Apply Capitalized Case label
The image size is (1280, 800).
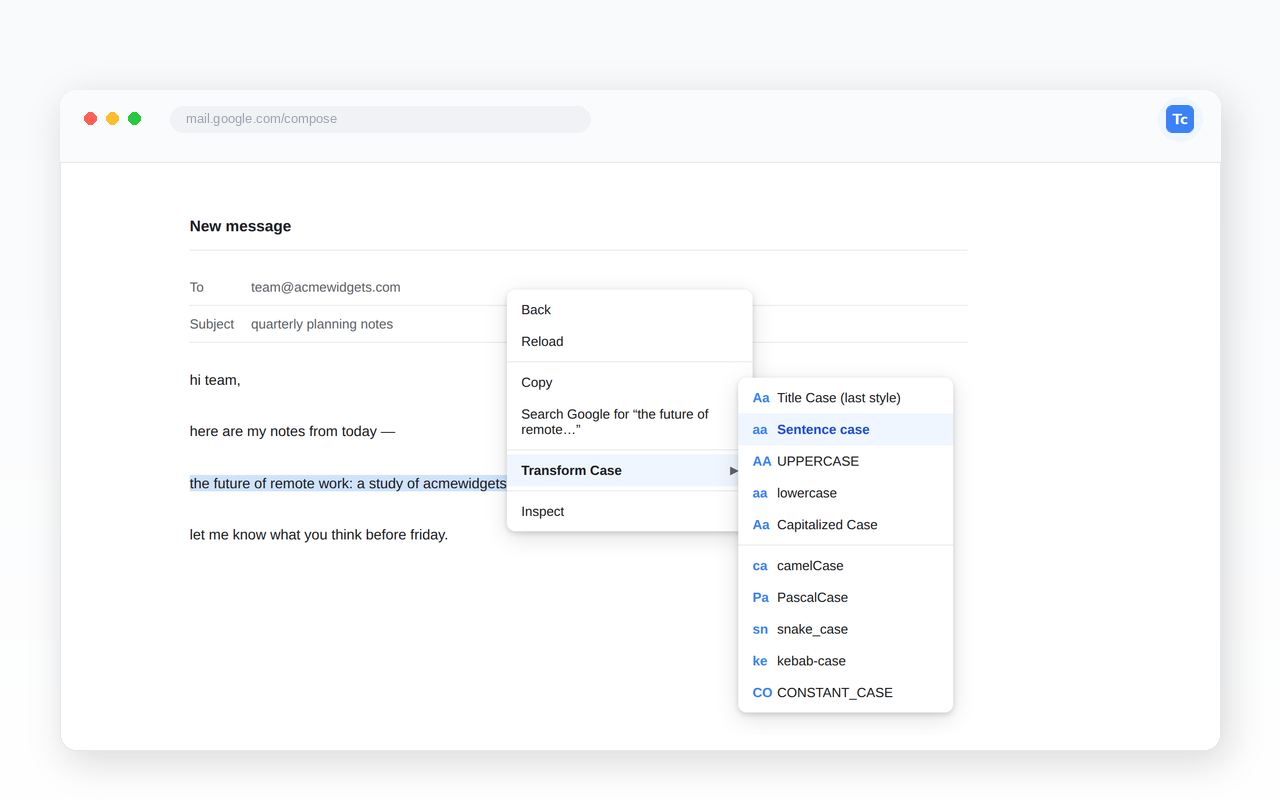[x=827, y=525]
